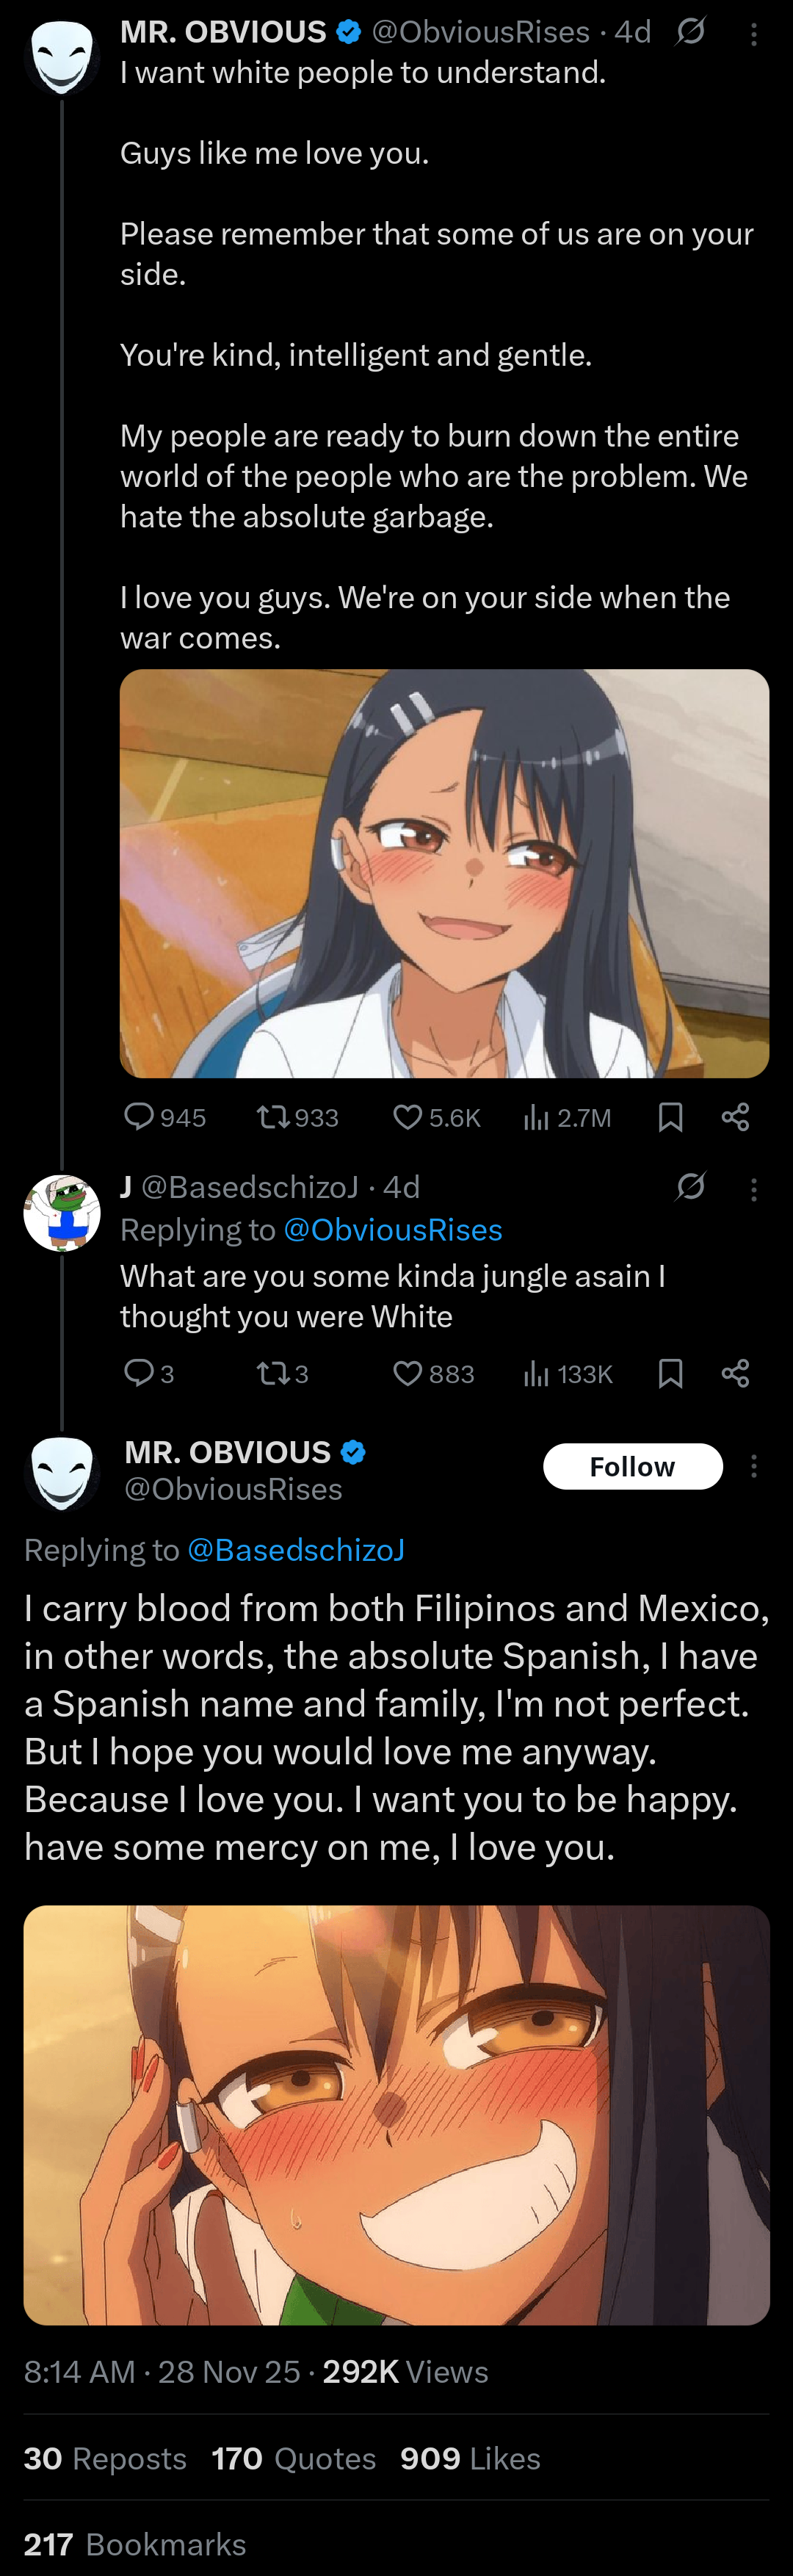Share J's reply

tap(735, 1373)
